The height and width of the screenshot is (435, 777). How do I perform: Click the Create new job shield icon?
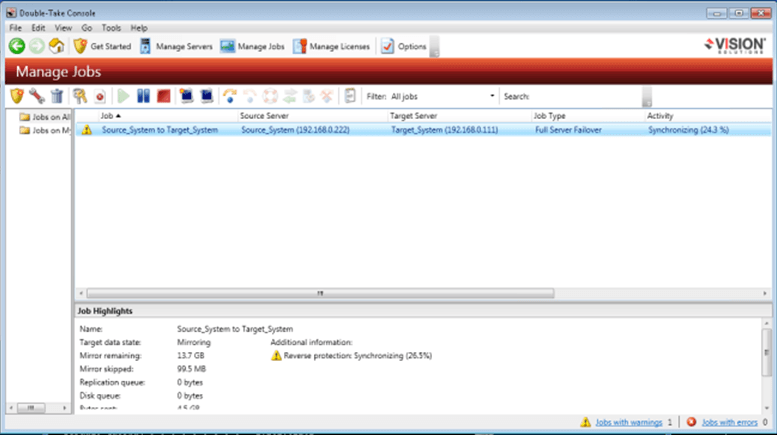16,96
